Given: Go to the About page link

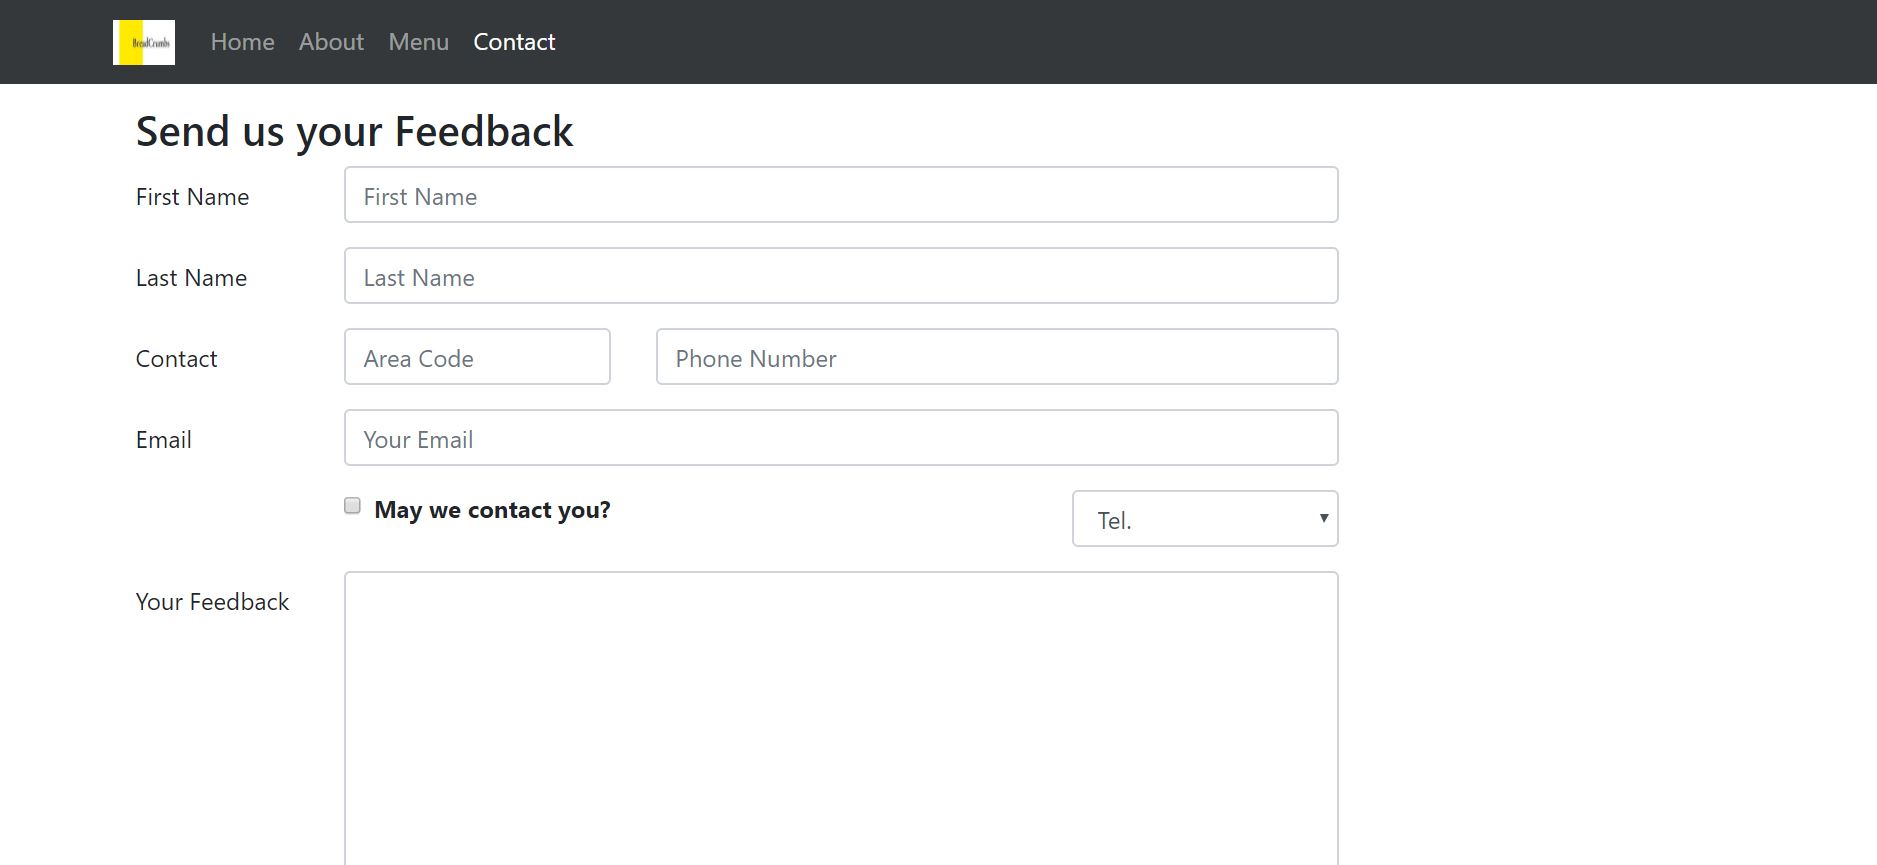Looking at the screenshot, I should coord(331,42).
